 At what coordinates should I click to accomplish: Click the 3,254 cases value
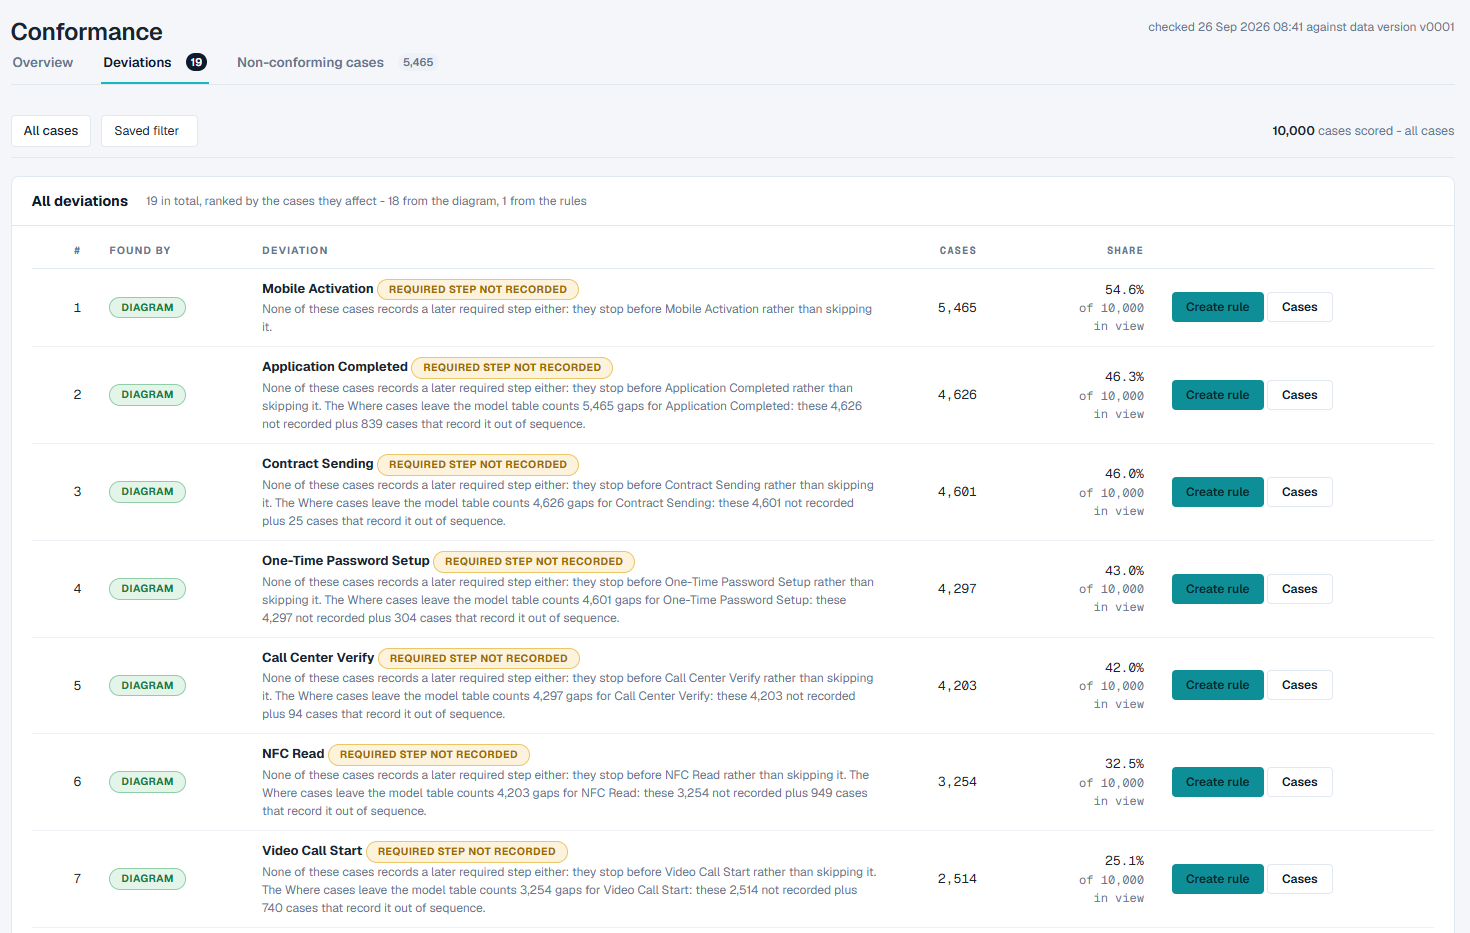pos(957,782)
